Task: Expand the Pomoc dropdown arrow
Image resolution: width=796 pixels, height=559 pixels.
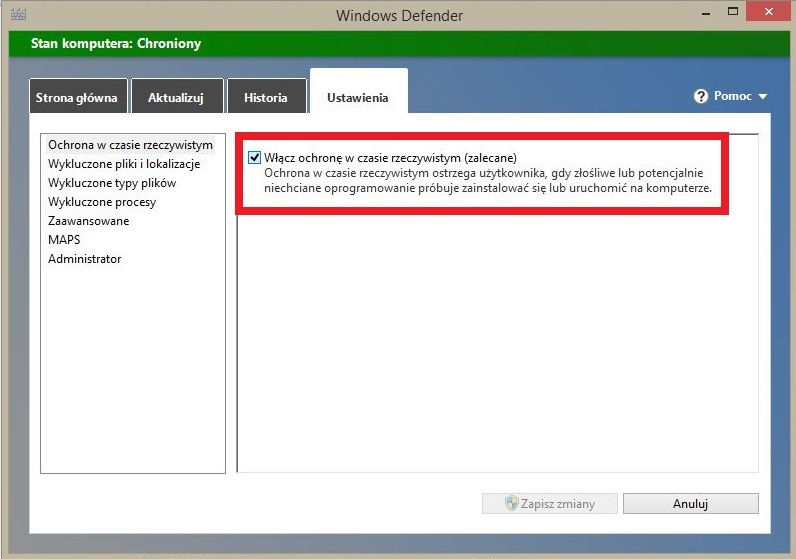Action: pyautogui.click(x=762, y=96)
